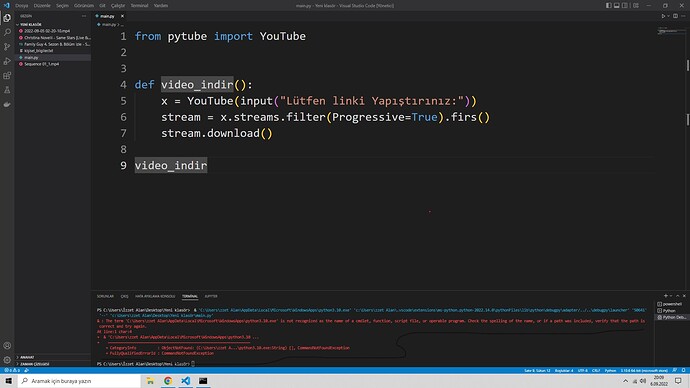Change the UTF-8 encoding in the status bar
690x388 pixels.
pyautogui.click(x=583, y=371)
